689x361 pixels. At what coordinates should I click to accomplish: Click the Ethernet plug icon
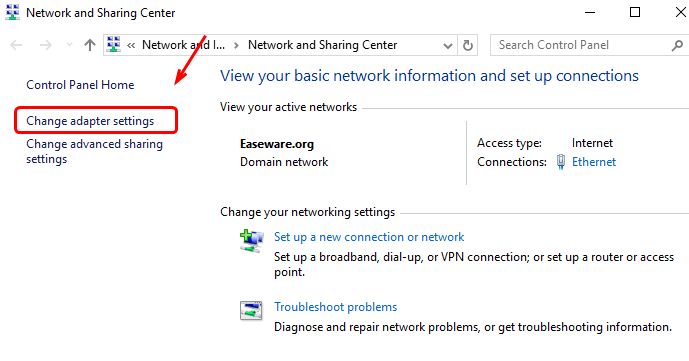tap(561, 162)
